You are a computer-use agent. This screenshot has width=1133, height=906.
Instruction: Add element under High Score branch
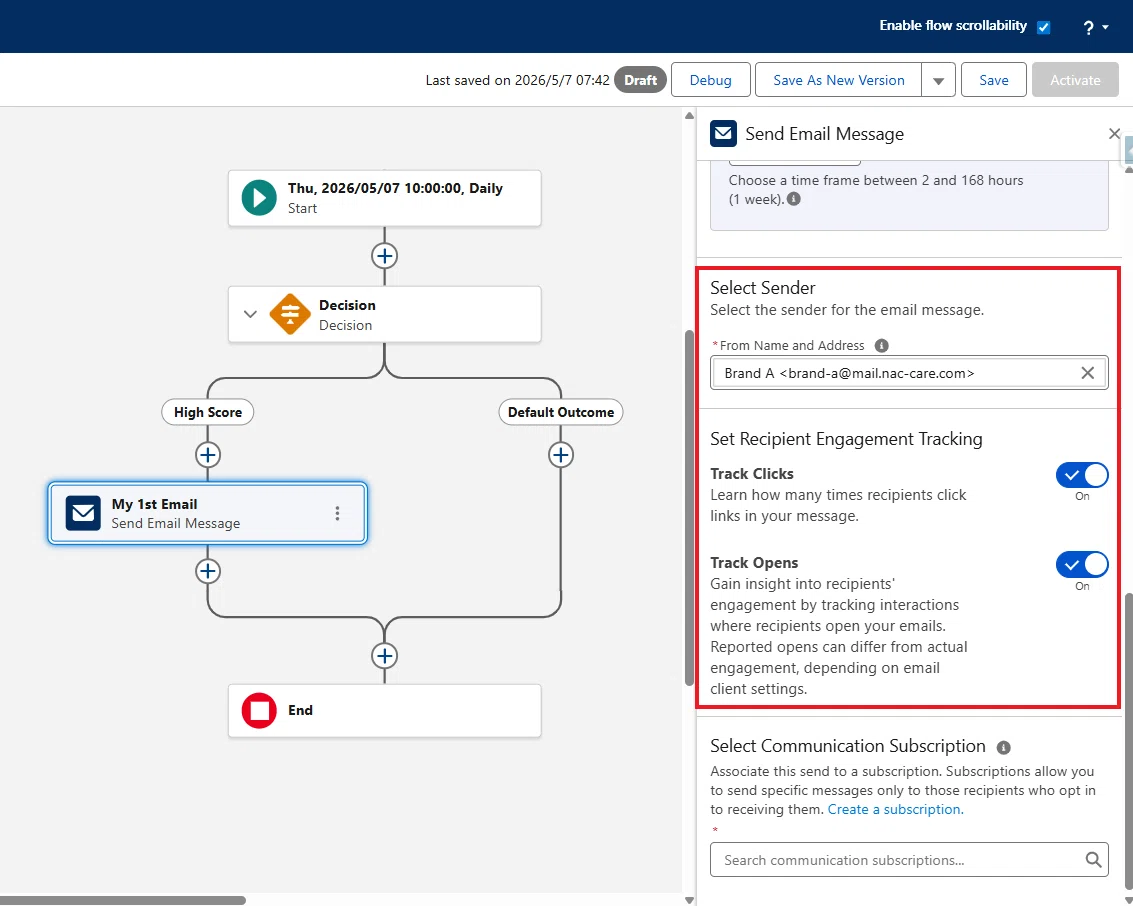[207, 454]
